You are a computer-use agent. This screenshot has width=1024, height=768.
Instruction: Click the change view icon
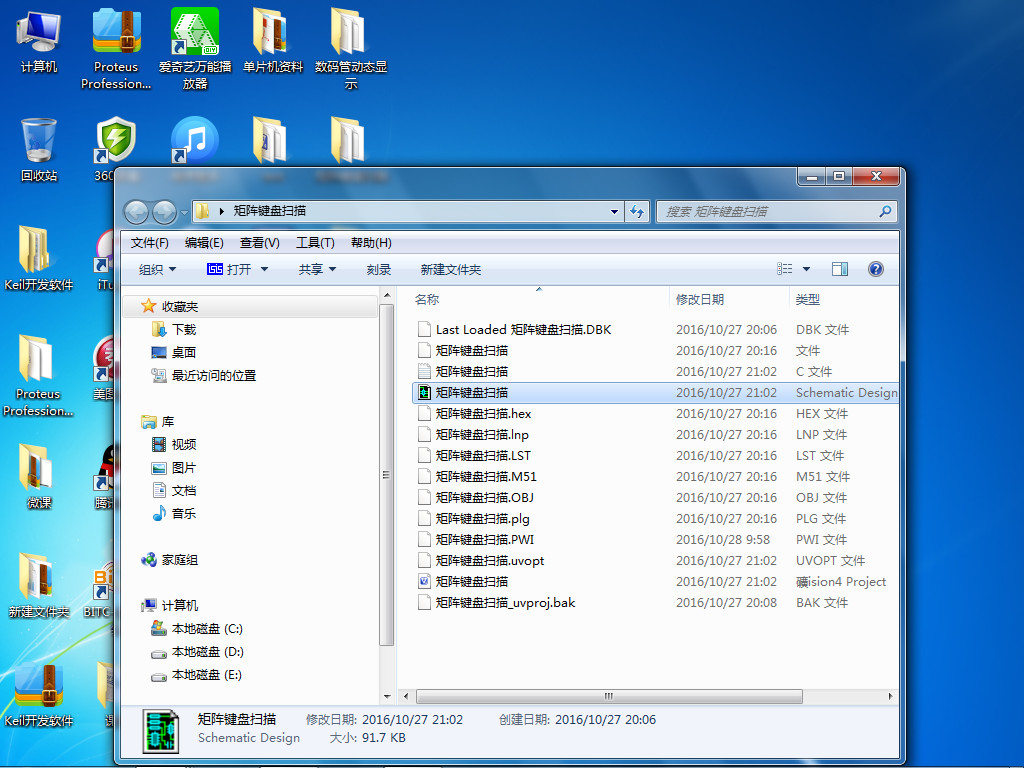(x=784, y=269)
